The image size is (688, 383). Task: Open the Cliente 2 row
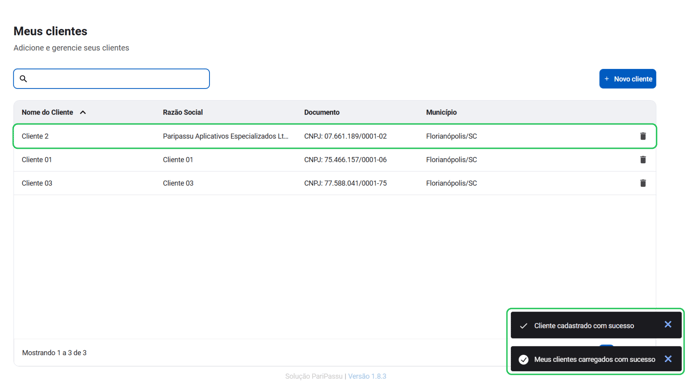(335, 136)
